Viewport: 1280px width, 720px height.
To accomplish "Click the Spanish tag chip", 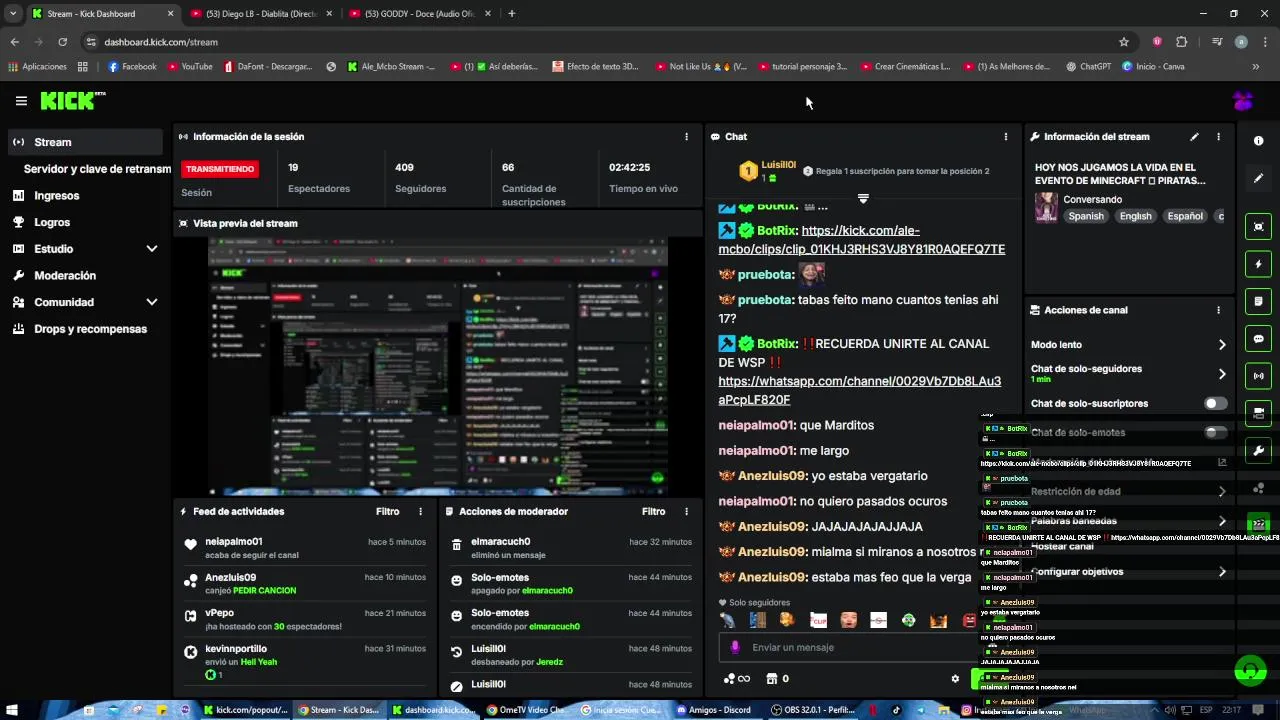I will point(1085,216).
